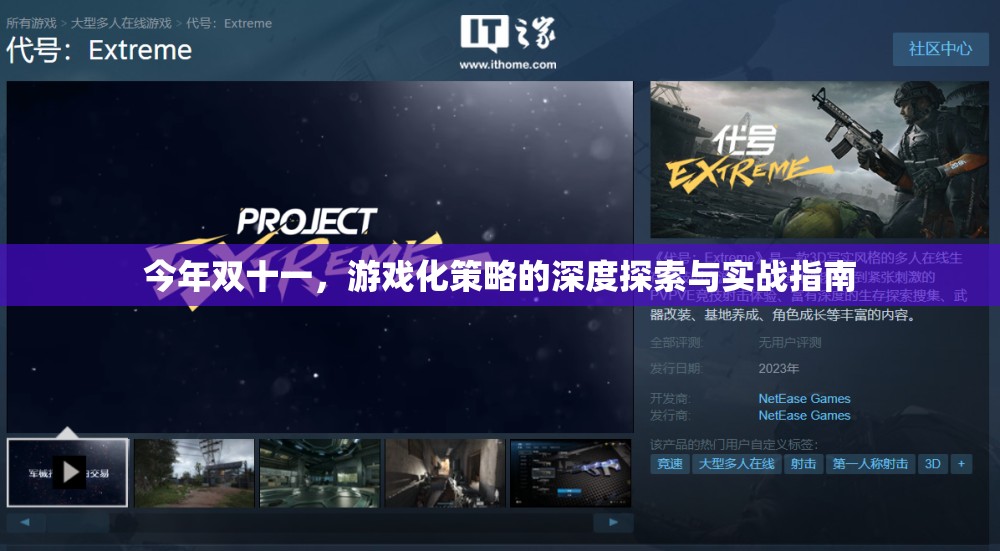1000x551 pixels.
Task: Click the thumbnail strip scrollbar handle
Action: coord(77,522)
